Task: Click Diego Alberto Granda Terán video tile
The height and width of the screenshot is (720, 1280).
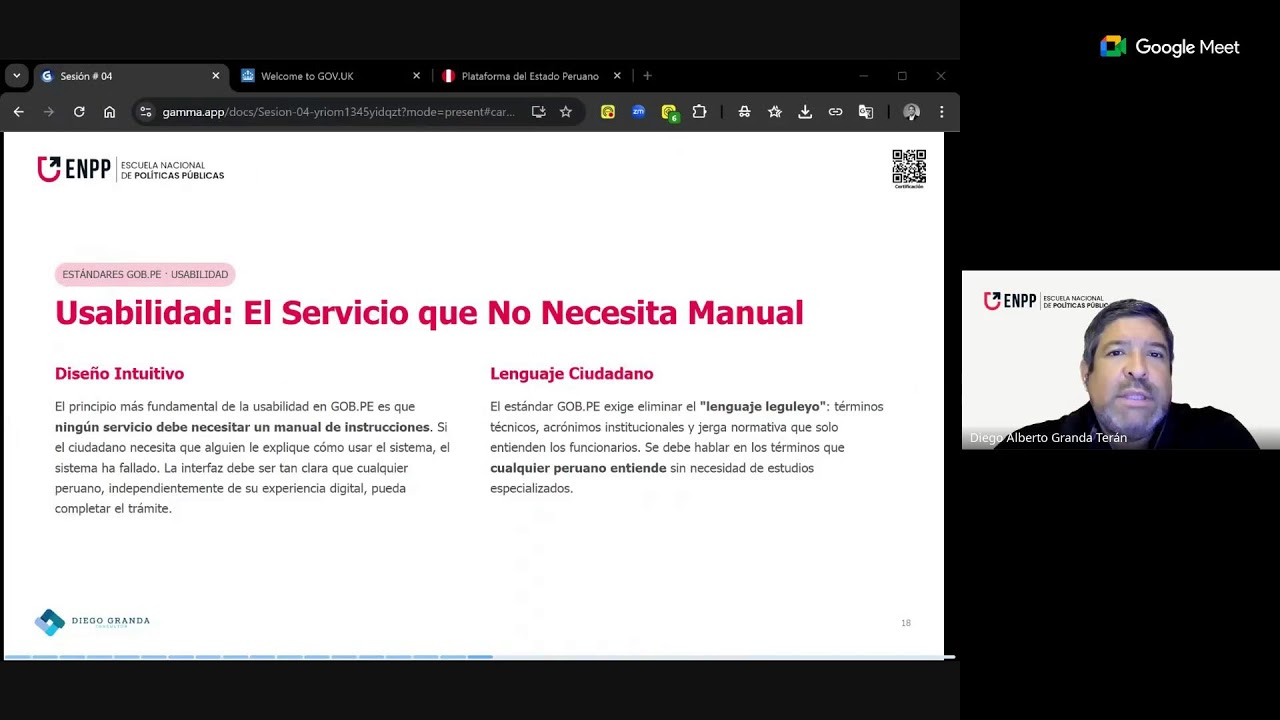Action: coord(1121,360)
